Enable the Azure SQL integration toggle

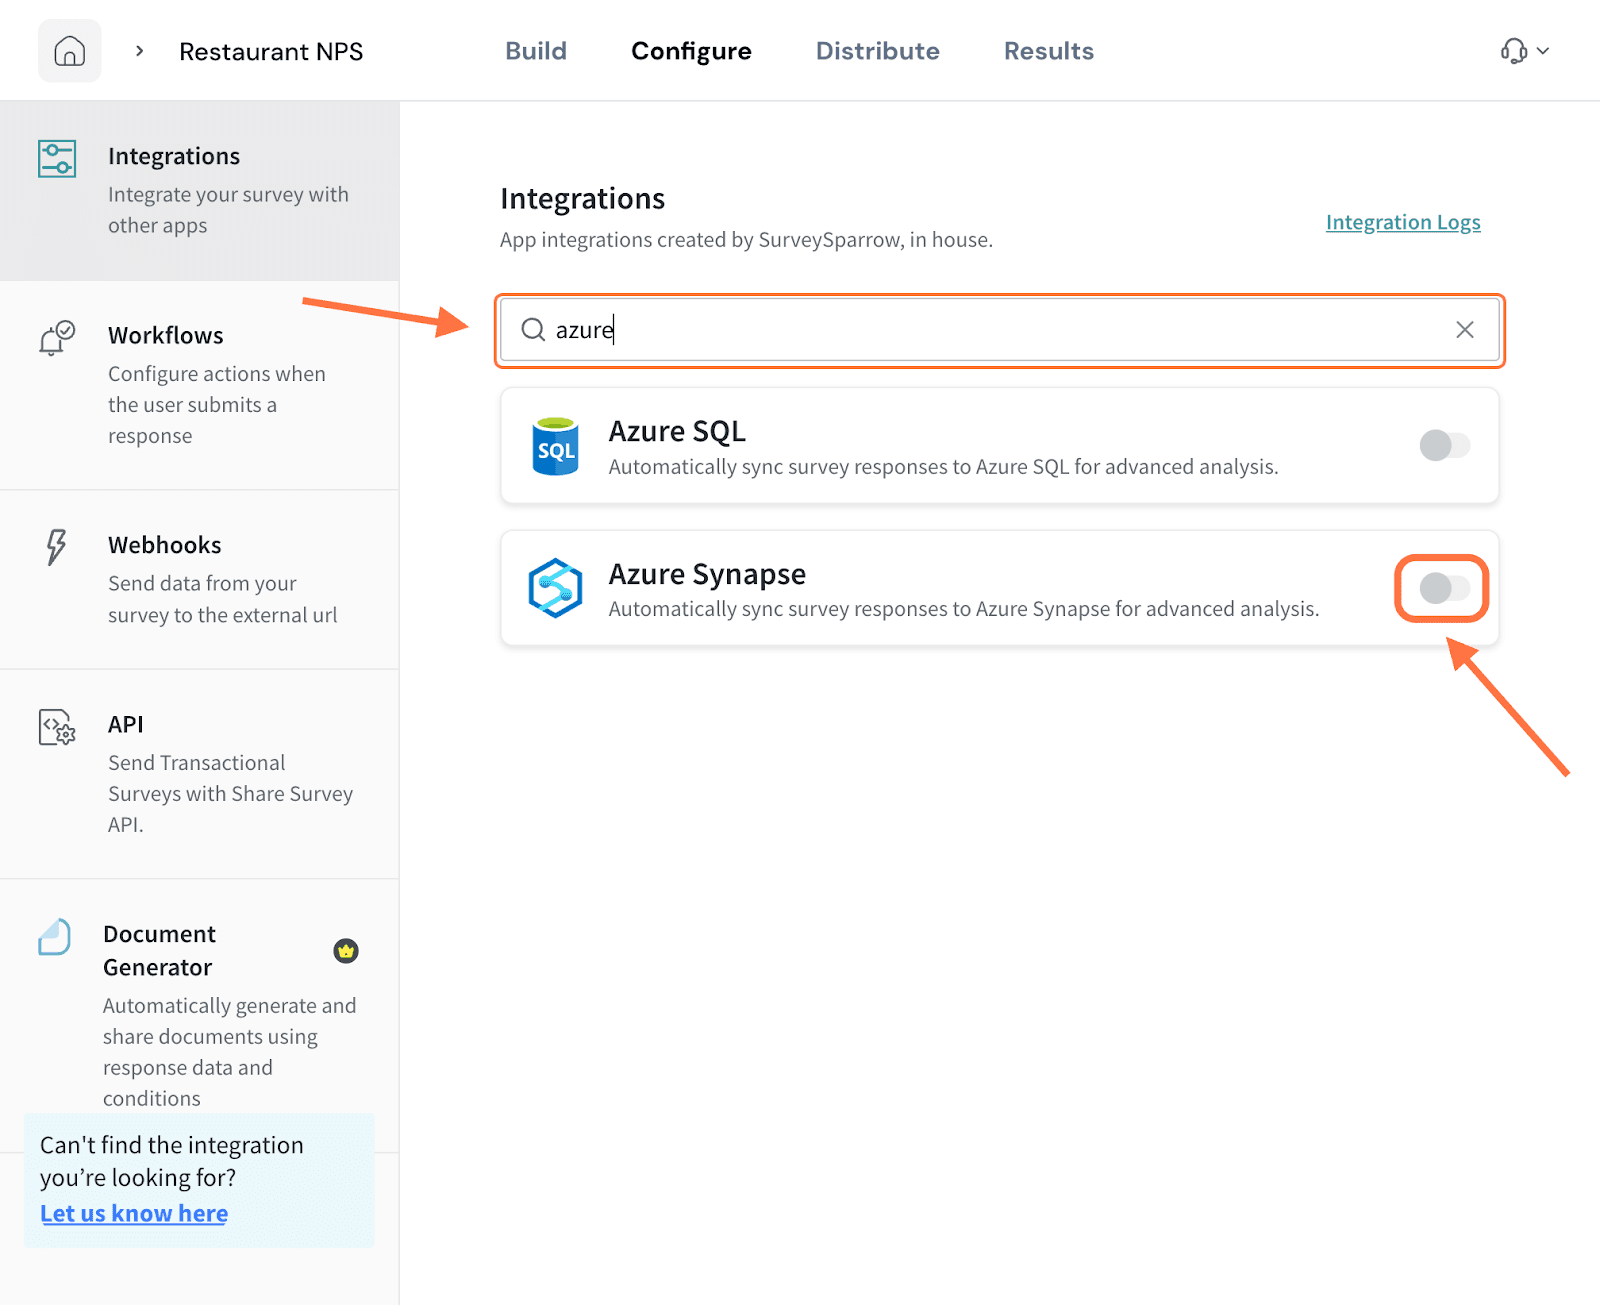1444,445
